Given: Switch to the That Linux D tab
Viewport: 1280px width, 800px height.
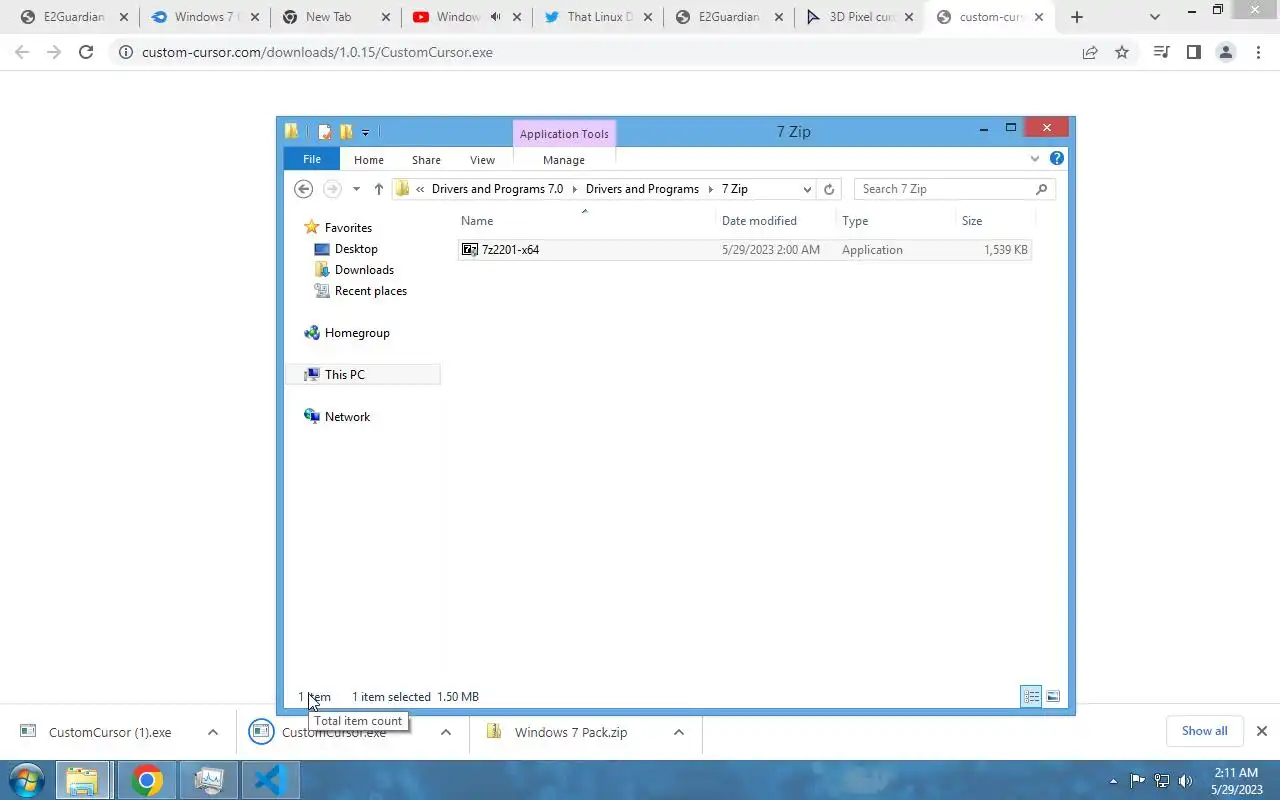Looking at the screenshot, I should 597,17.
